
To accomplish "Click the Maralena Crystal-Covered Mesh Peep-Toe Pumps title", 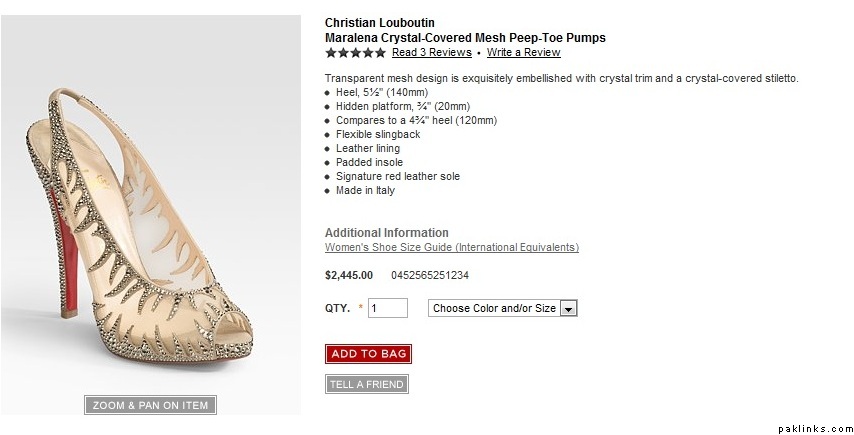I will click(x=465, y=38).
